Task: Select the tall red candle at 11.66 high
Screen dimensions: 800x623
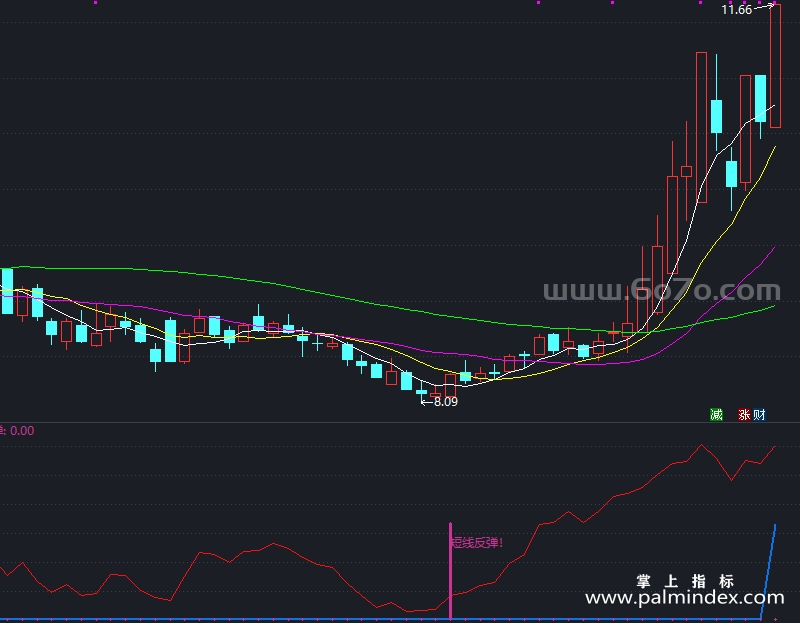Action: click(776, 66)
